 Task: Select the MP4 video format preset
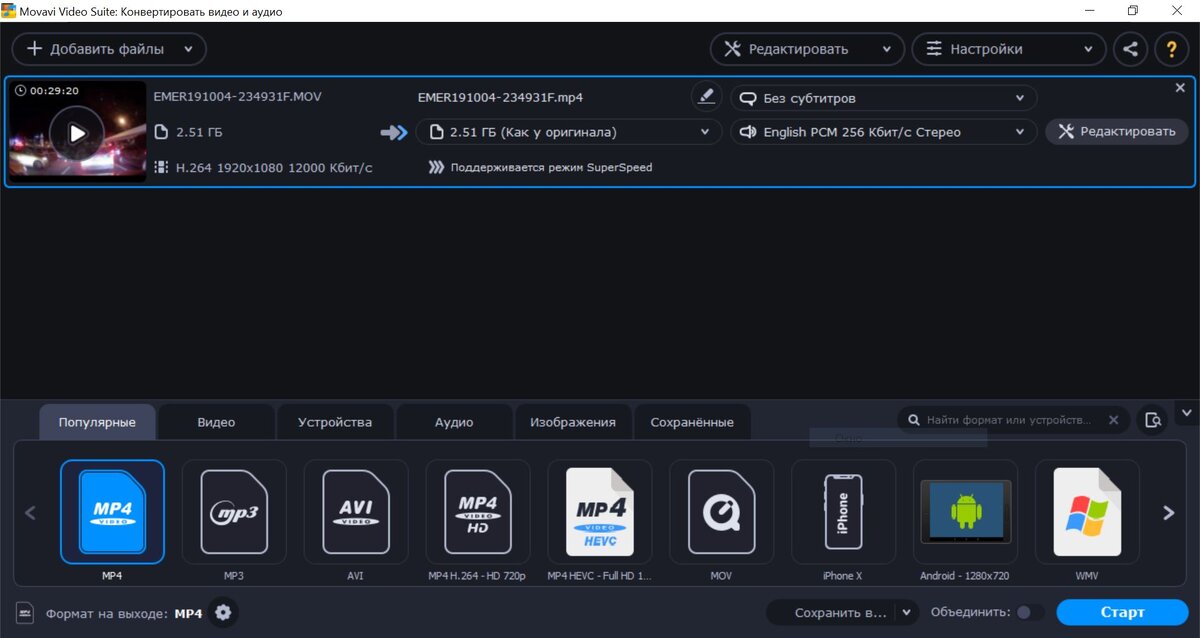click(112, 512)
